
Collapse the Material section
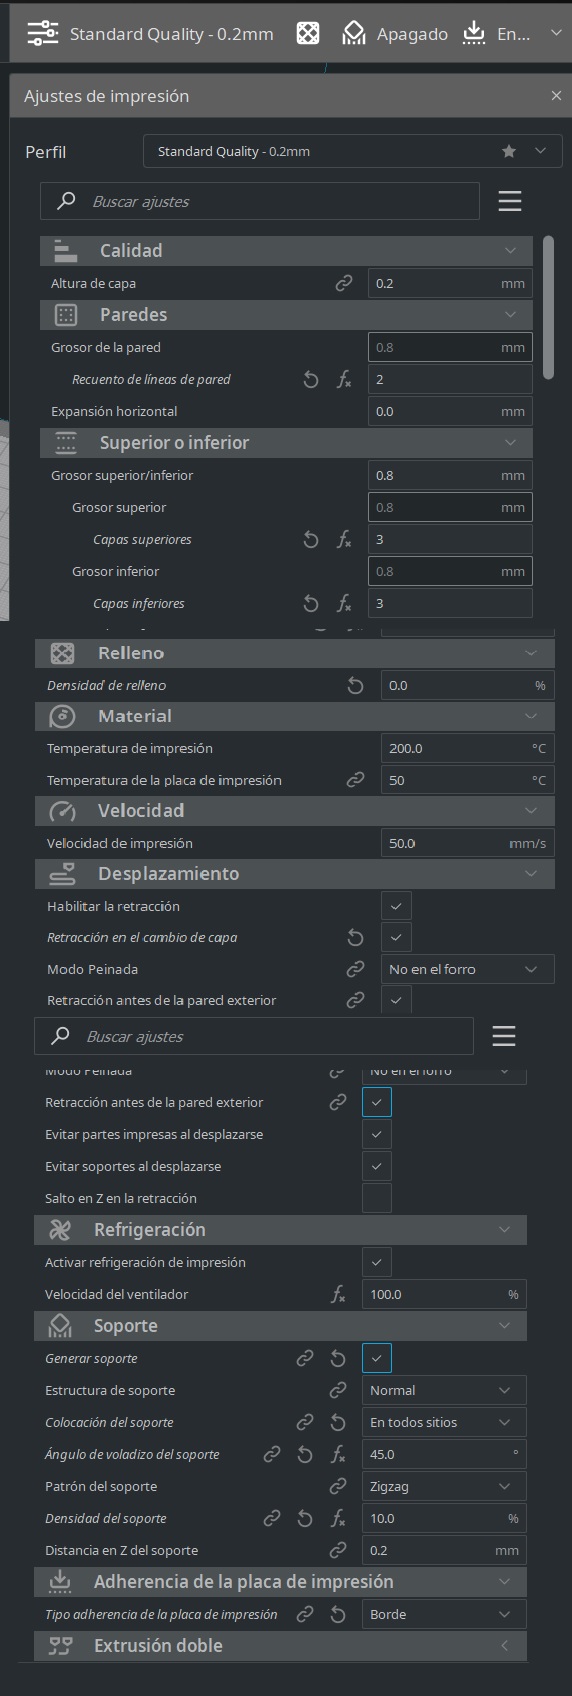[x=295, y=716]
